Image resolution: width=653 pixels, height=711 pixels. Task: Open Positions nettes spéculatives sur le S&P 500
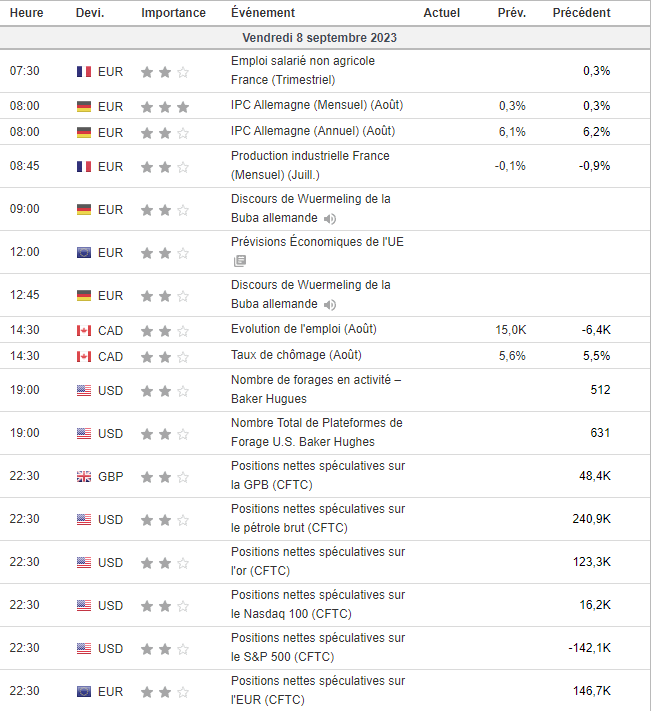click(317, 648)
